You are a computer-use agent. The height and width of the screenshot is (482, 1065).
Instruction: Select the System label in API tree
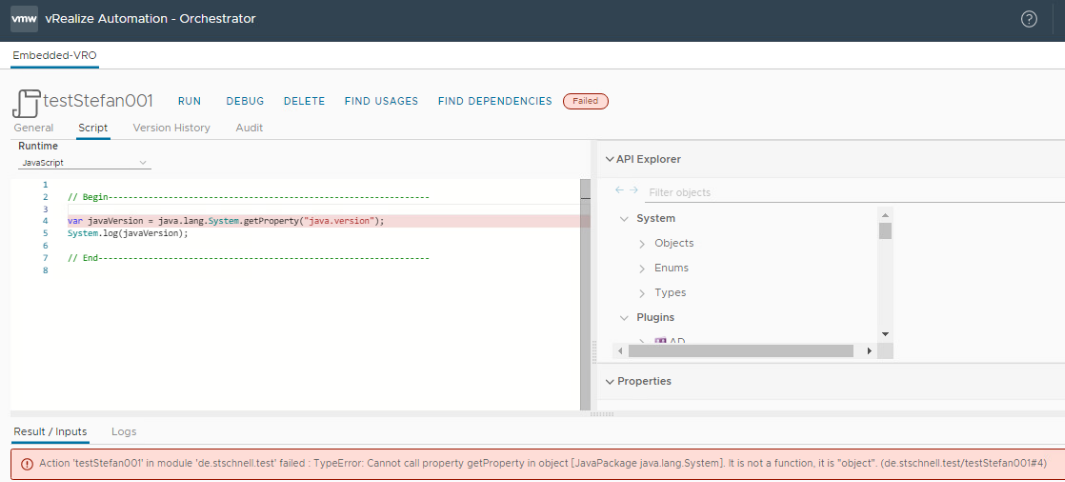[x=655, y=219]
